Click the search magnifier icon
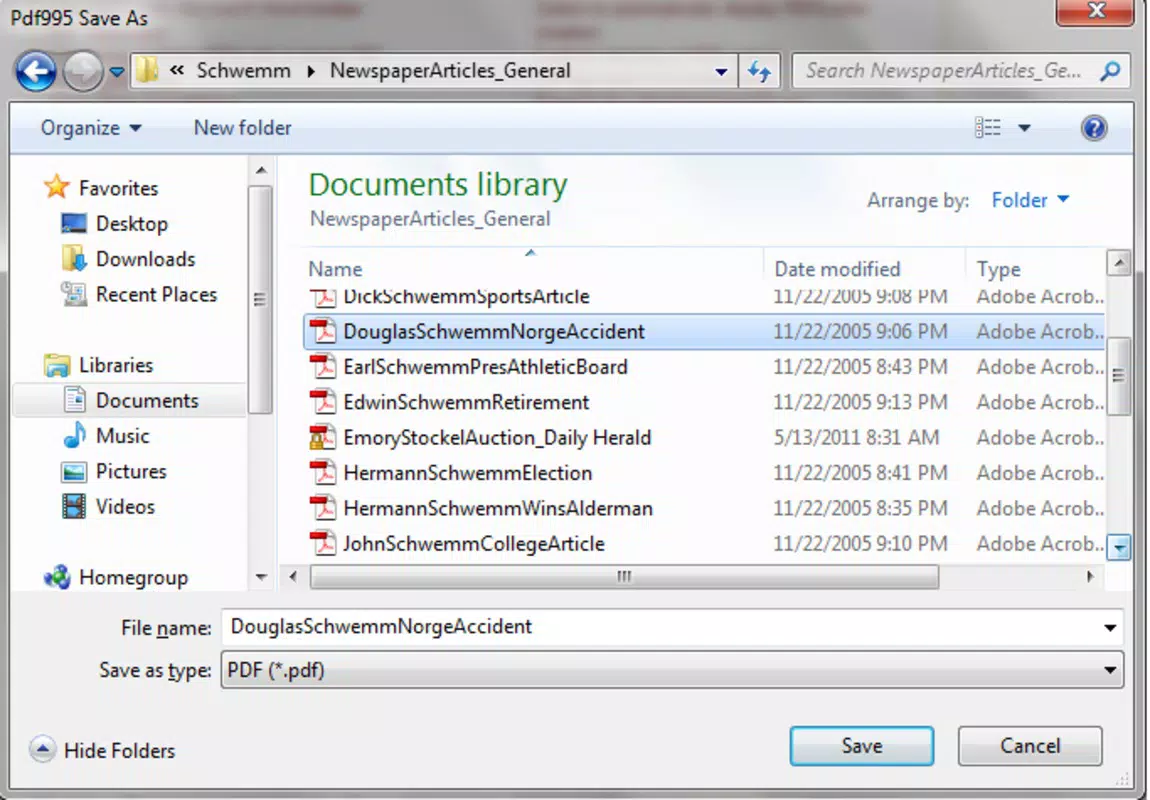 pyautogui.click(x=1110, y=71)
